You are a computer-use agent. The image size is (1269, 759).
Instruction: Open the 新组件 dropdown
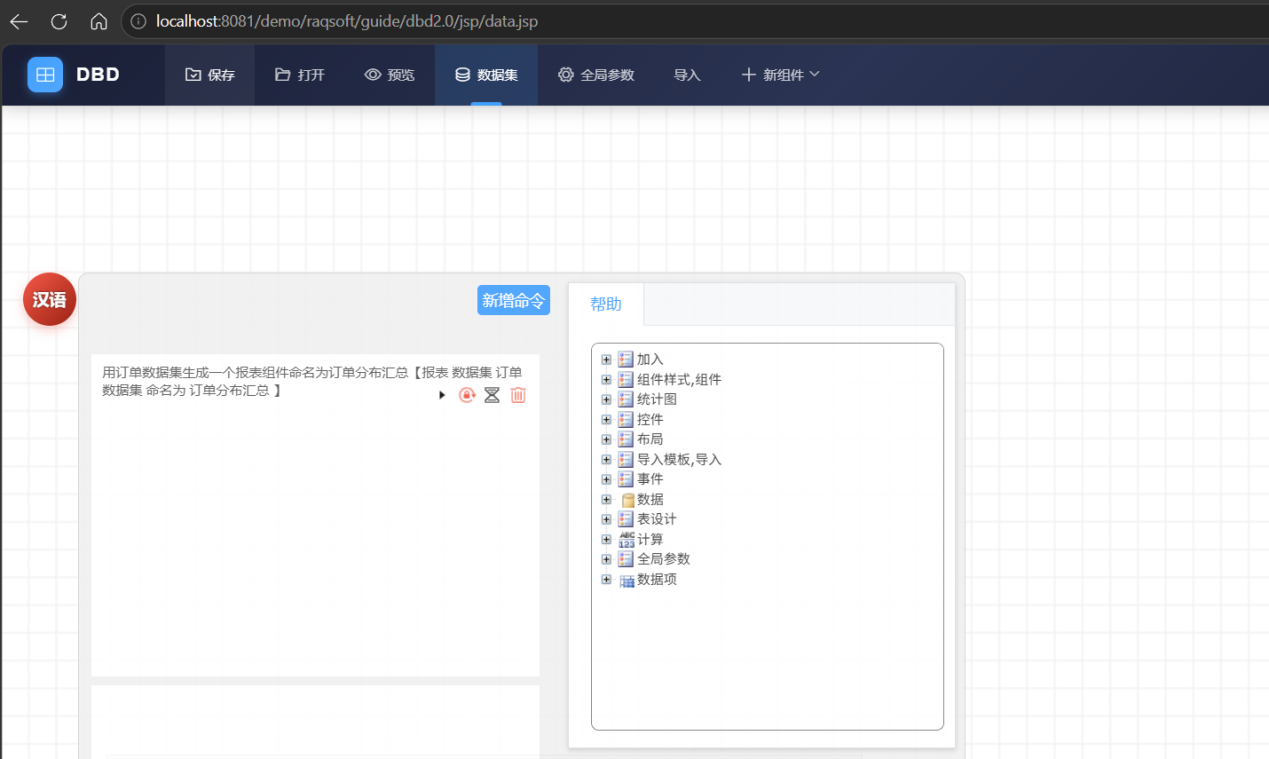(x=780, y=75)
